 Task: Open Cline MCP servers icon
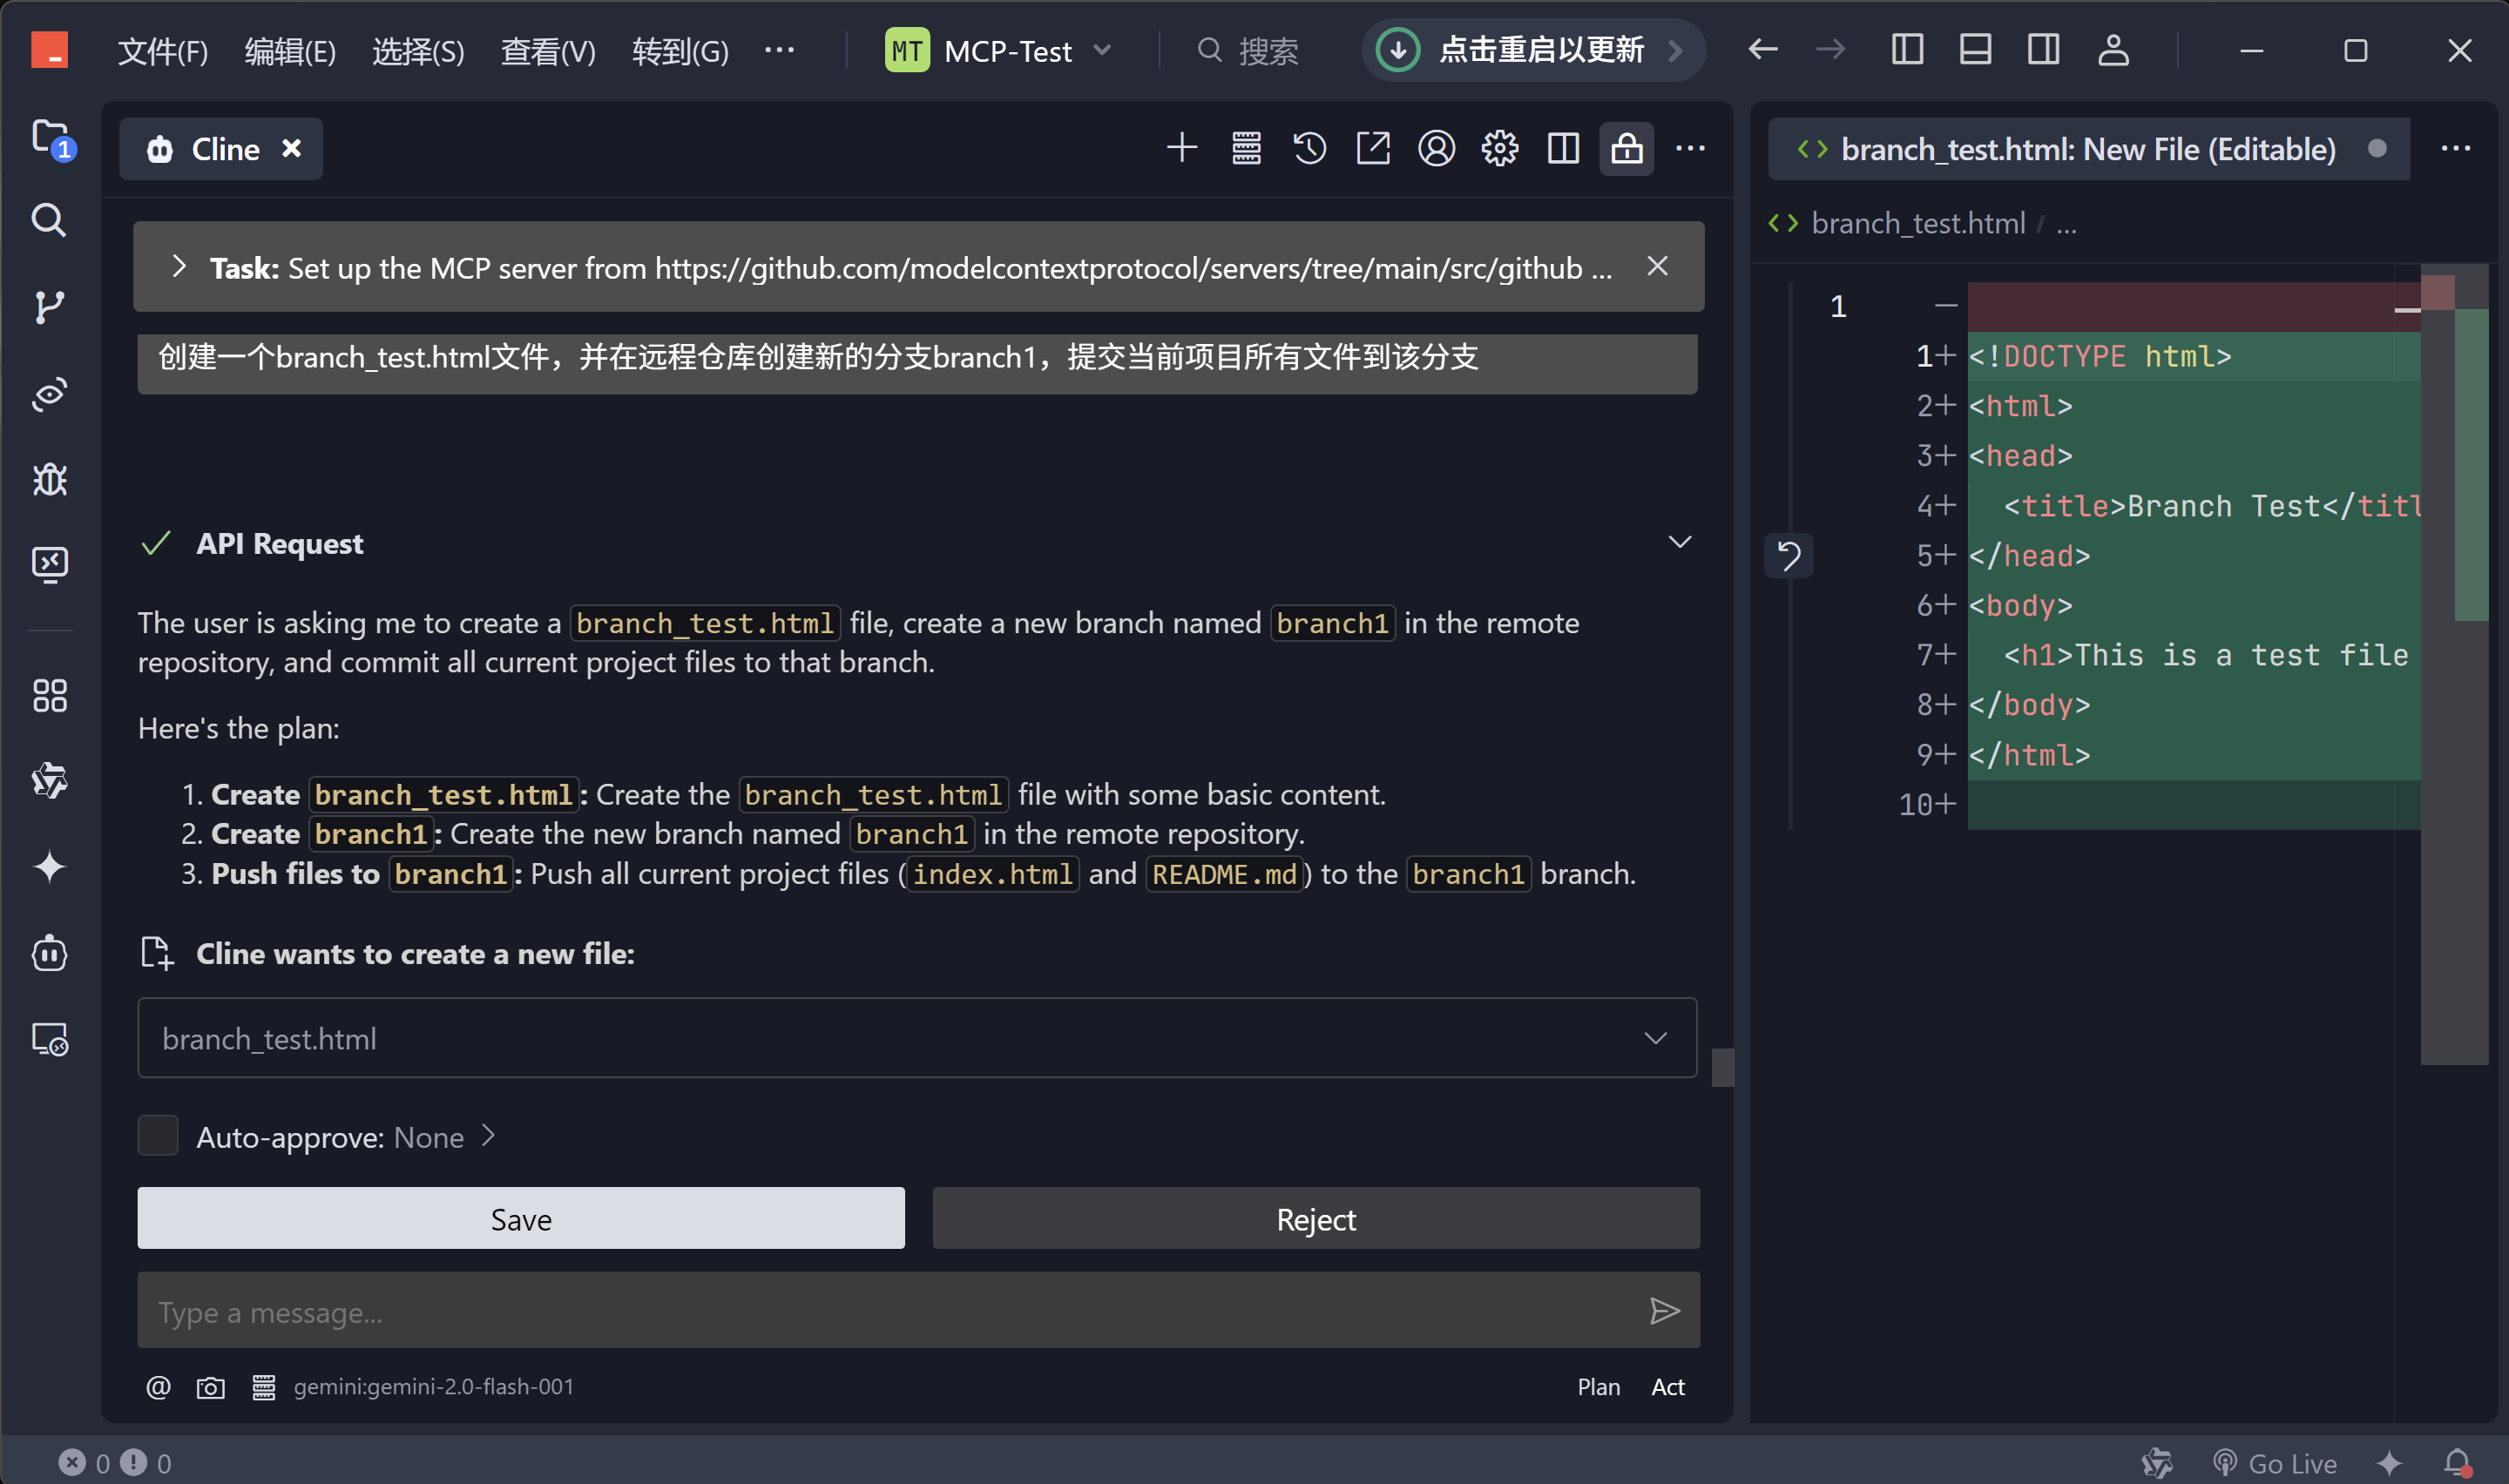pyautogui.click(x=1246, y=149)
